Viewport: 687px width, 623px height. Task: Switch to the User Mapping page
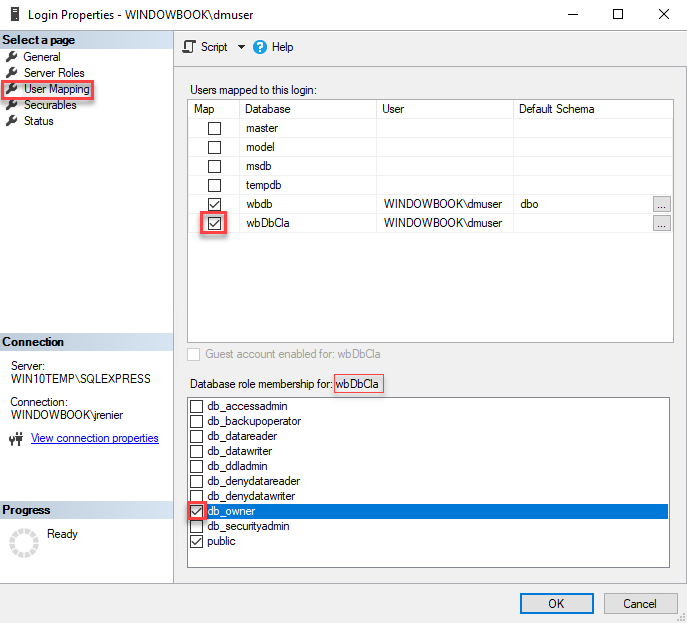point(57,89)
